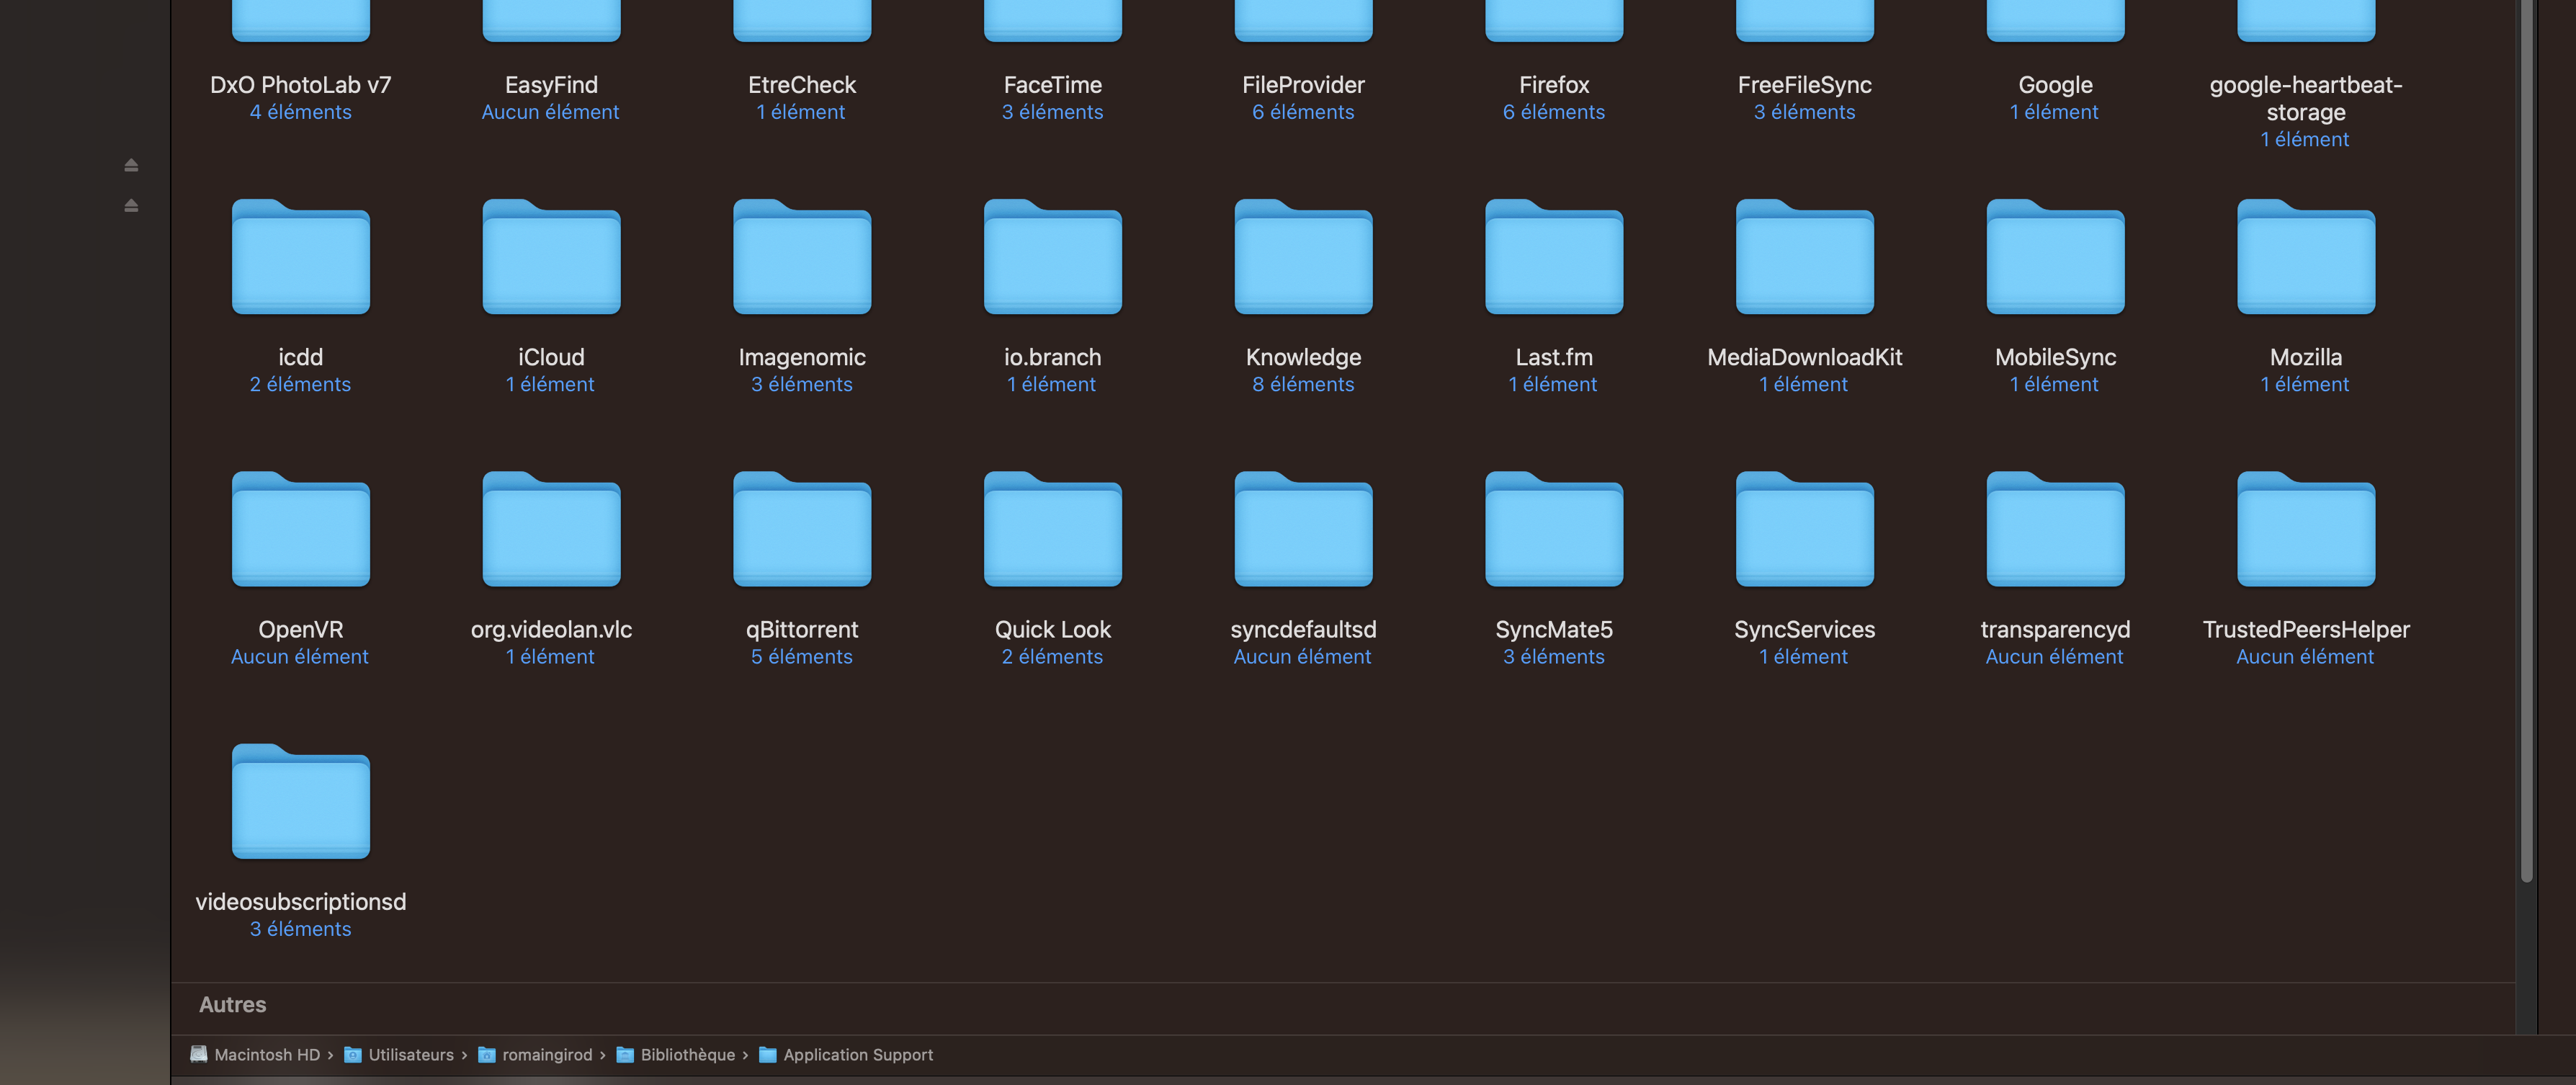Select the Mozilla folder icon
The width and height of the screenshot is (2576, 1085).
(x=2305, y=258)
